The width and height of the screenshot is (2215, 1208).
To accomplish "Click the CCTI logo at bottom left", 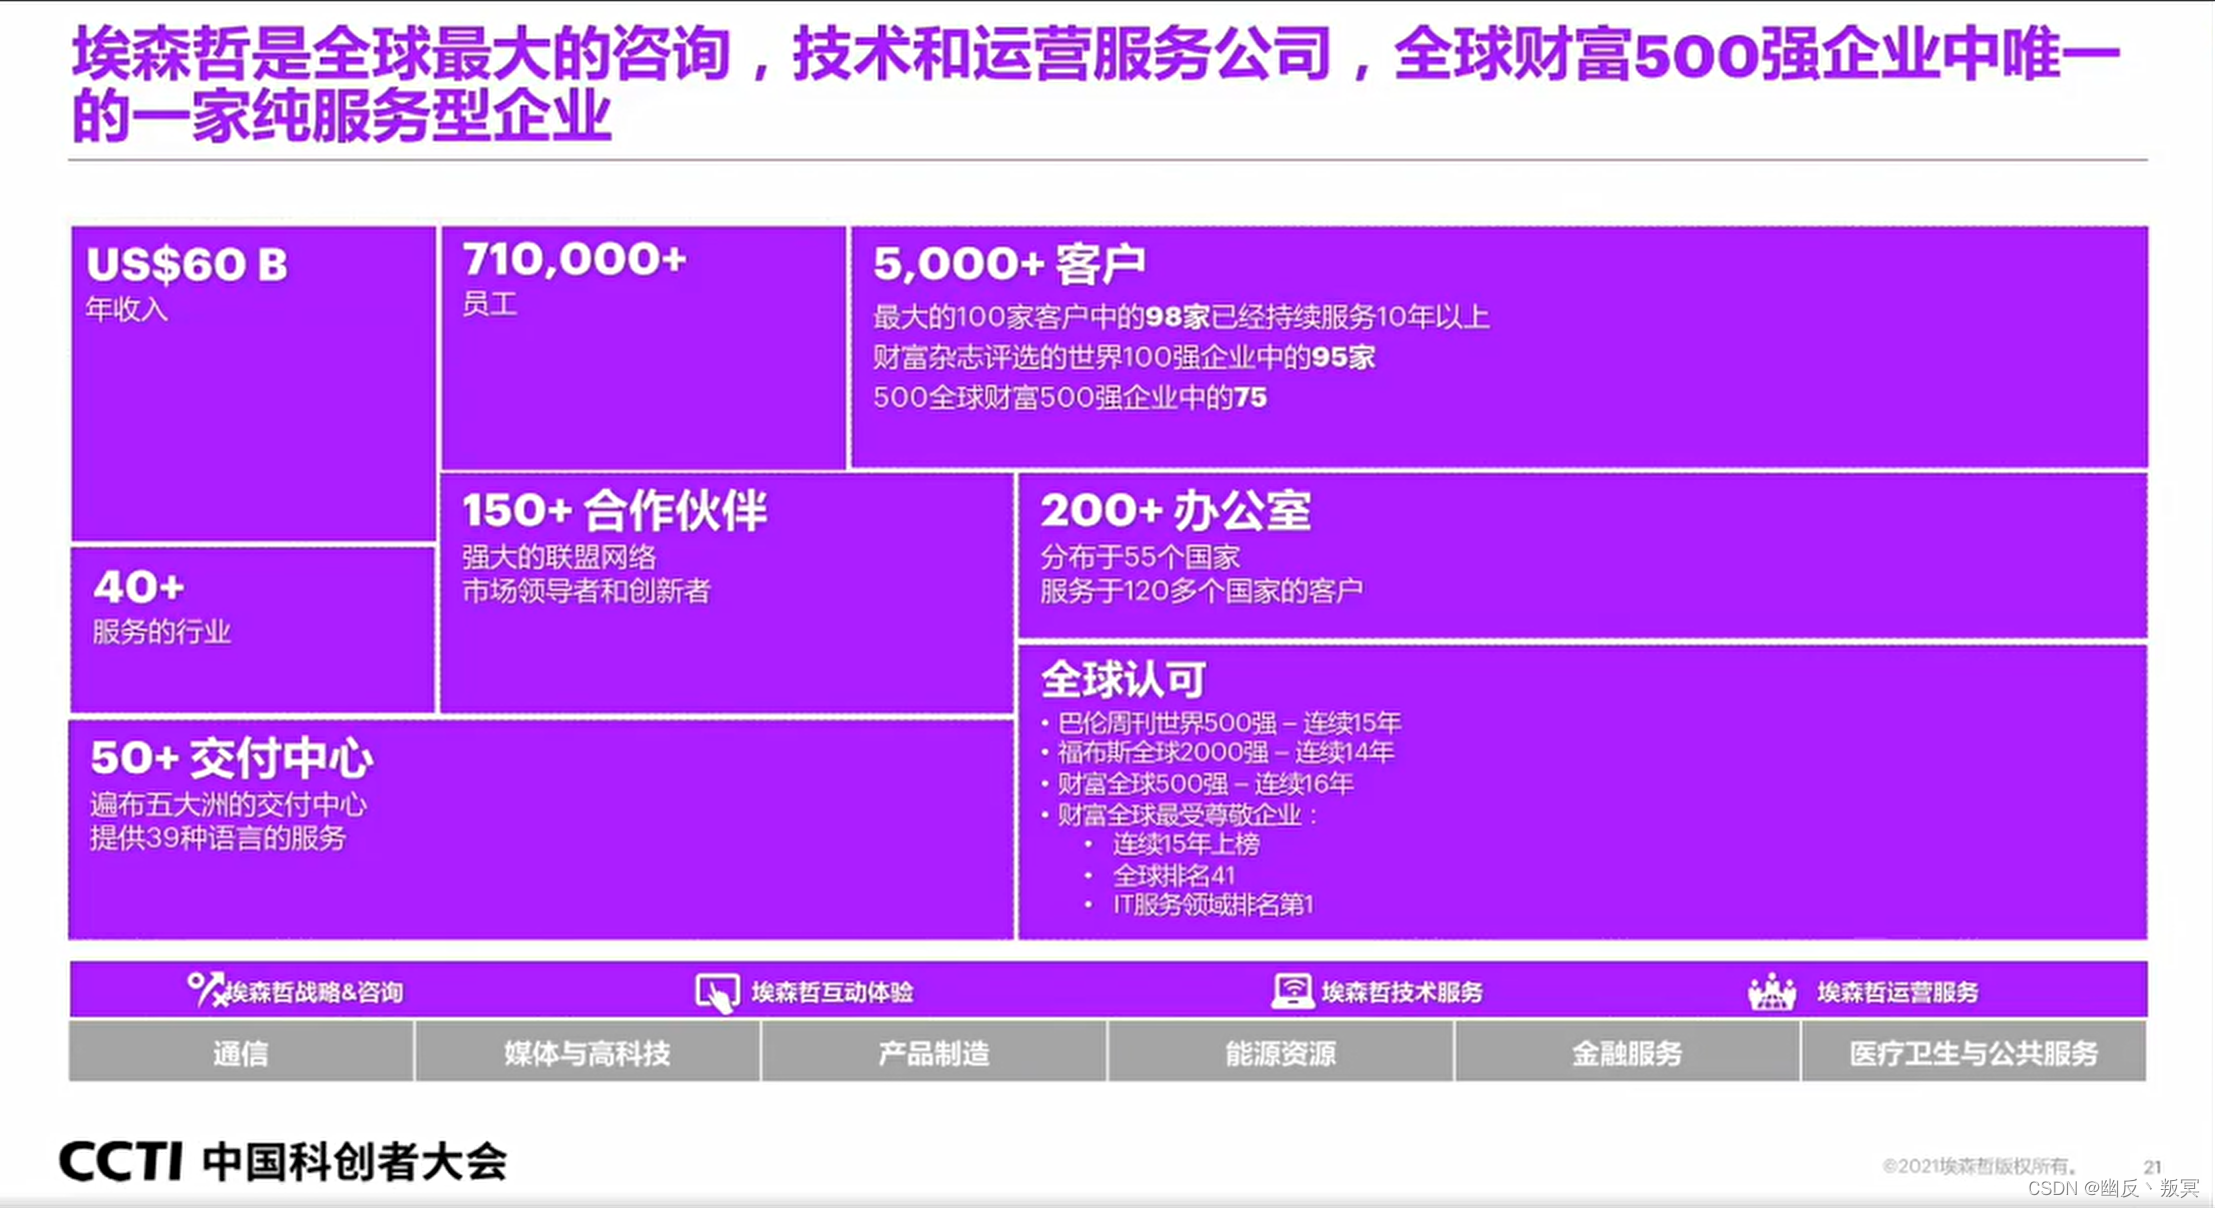I will pos(121,1161).
